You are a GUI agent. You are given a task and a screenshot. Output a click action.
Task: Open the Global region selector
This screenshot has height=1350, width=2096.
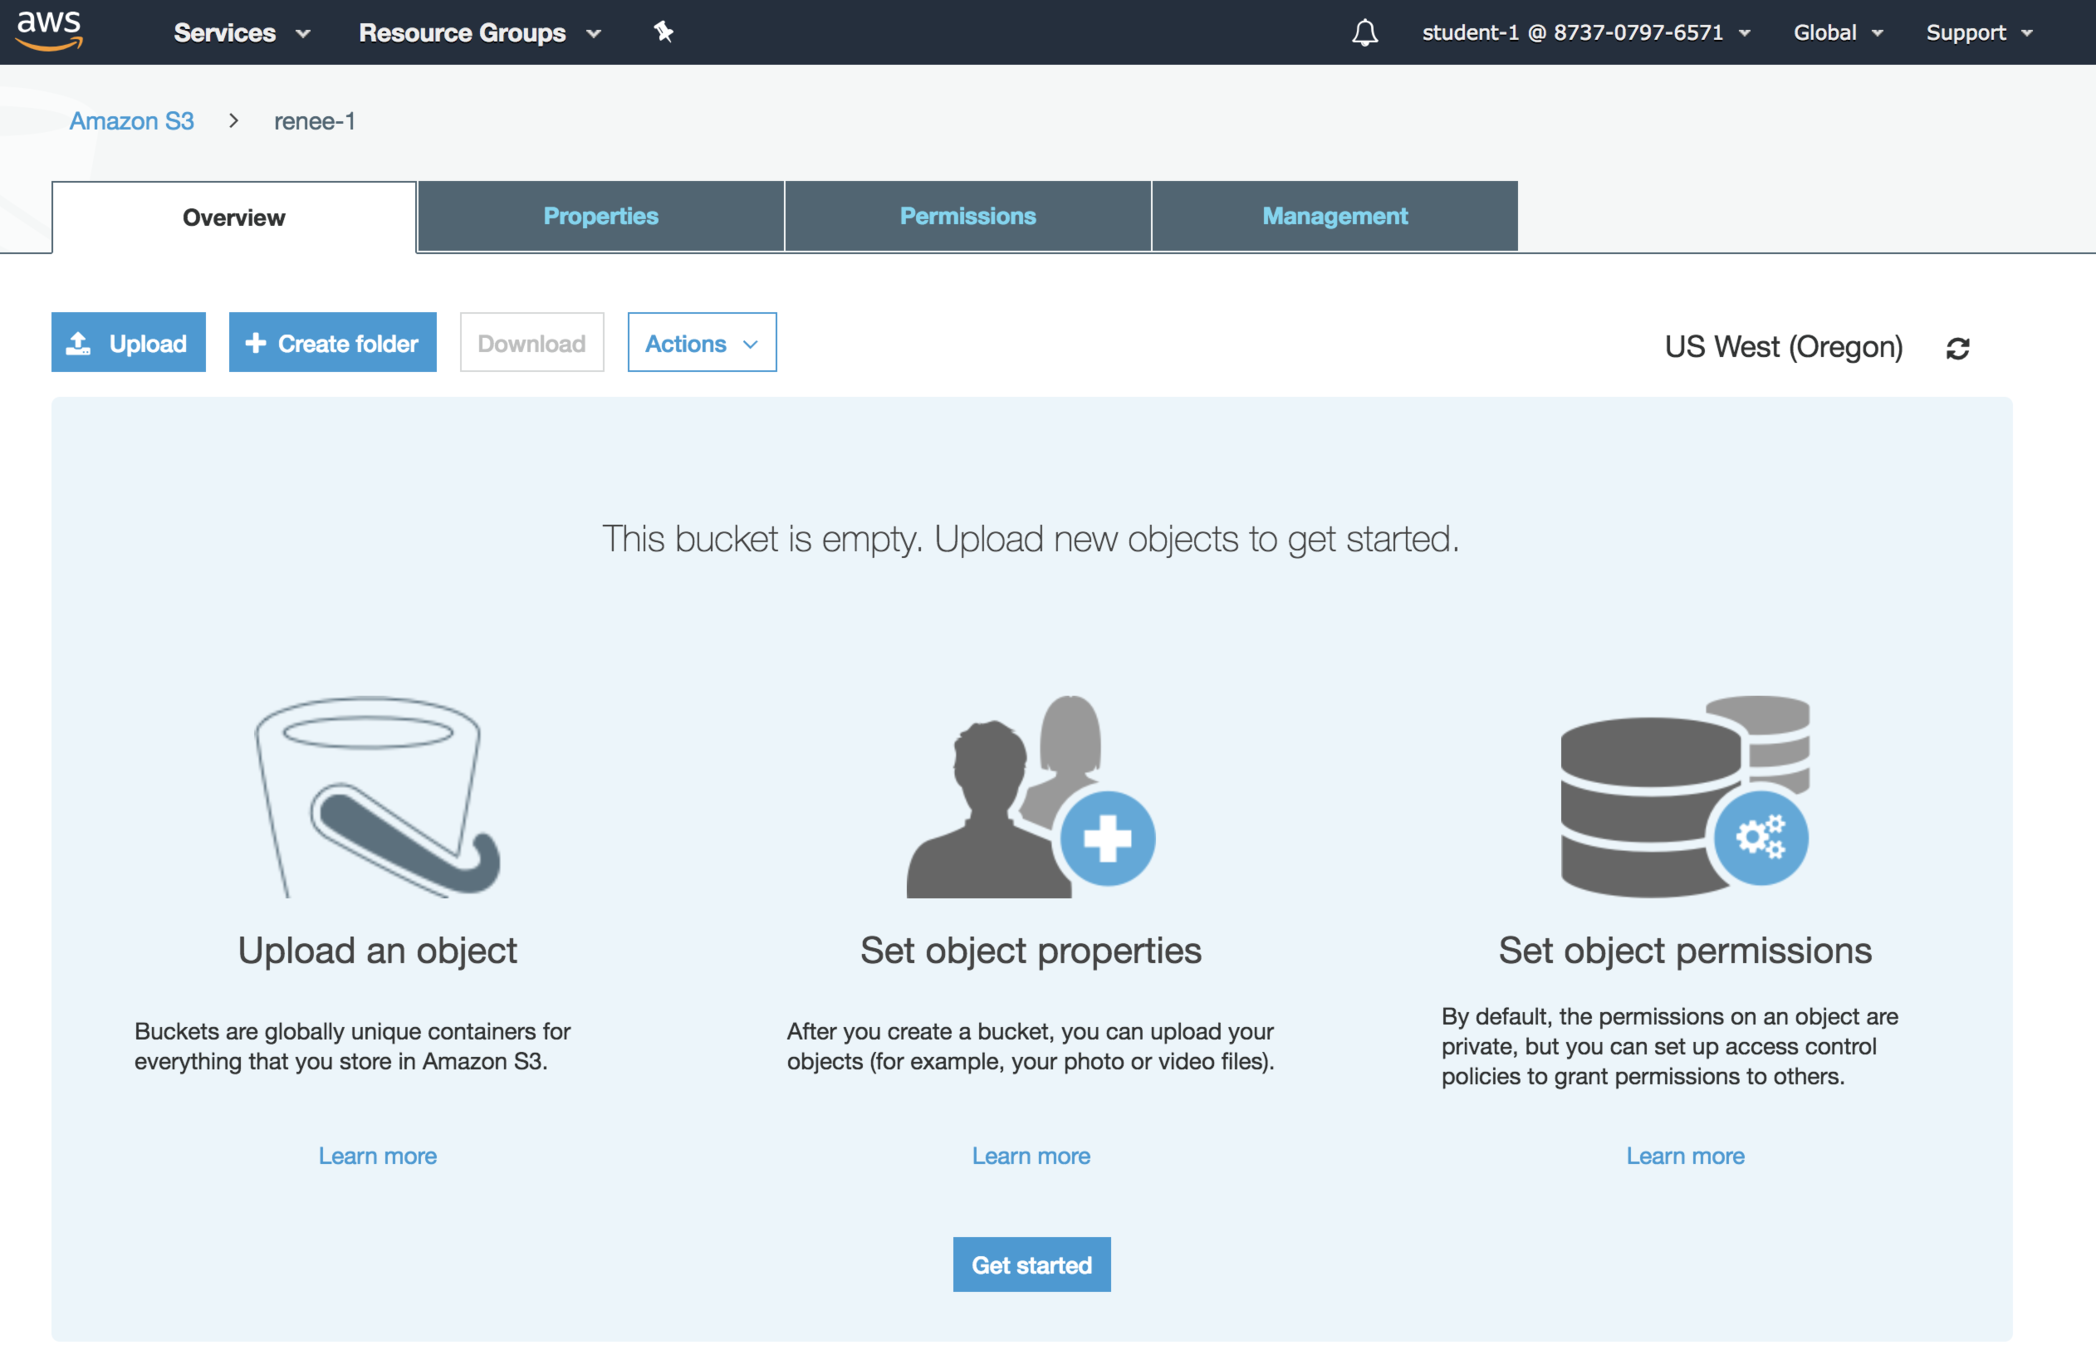tap(1837, 33)
